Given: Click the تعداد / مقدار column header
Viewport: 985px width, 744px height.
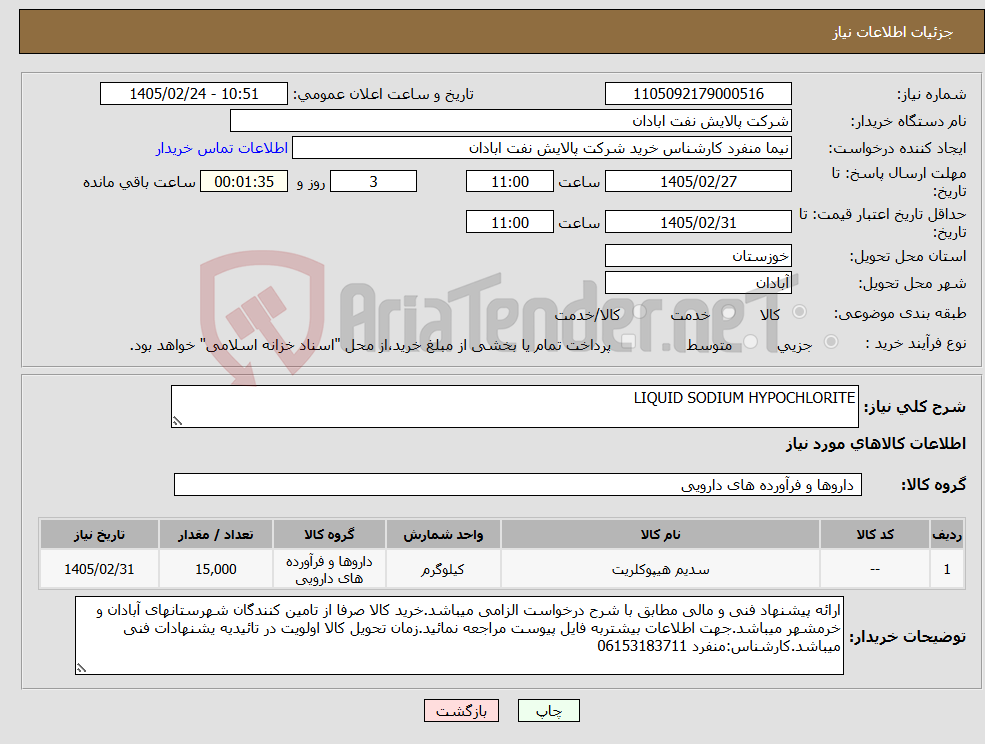Looking at the screenshot, I should pos(215,534).
